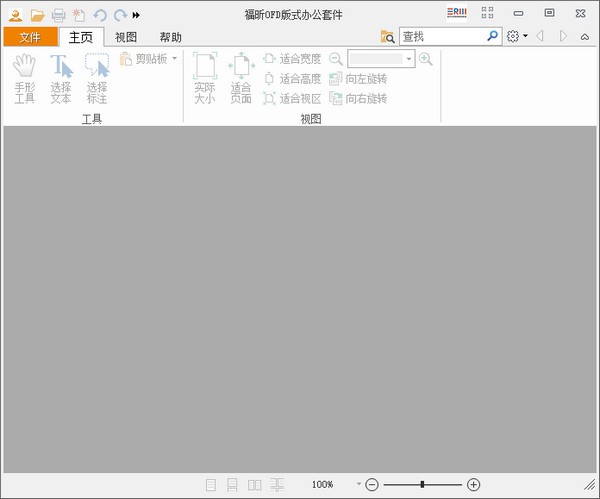Screen dimensions: 600x499
Task: Open the File (文件) menu
Action: click(30, 37)
